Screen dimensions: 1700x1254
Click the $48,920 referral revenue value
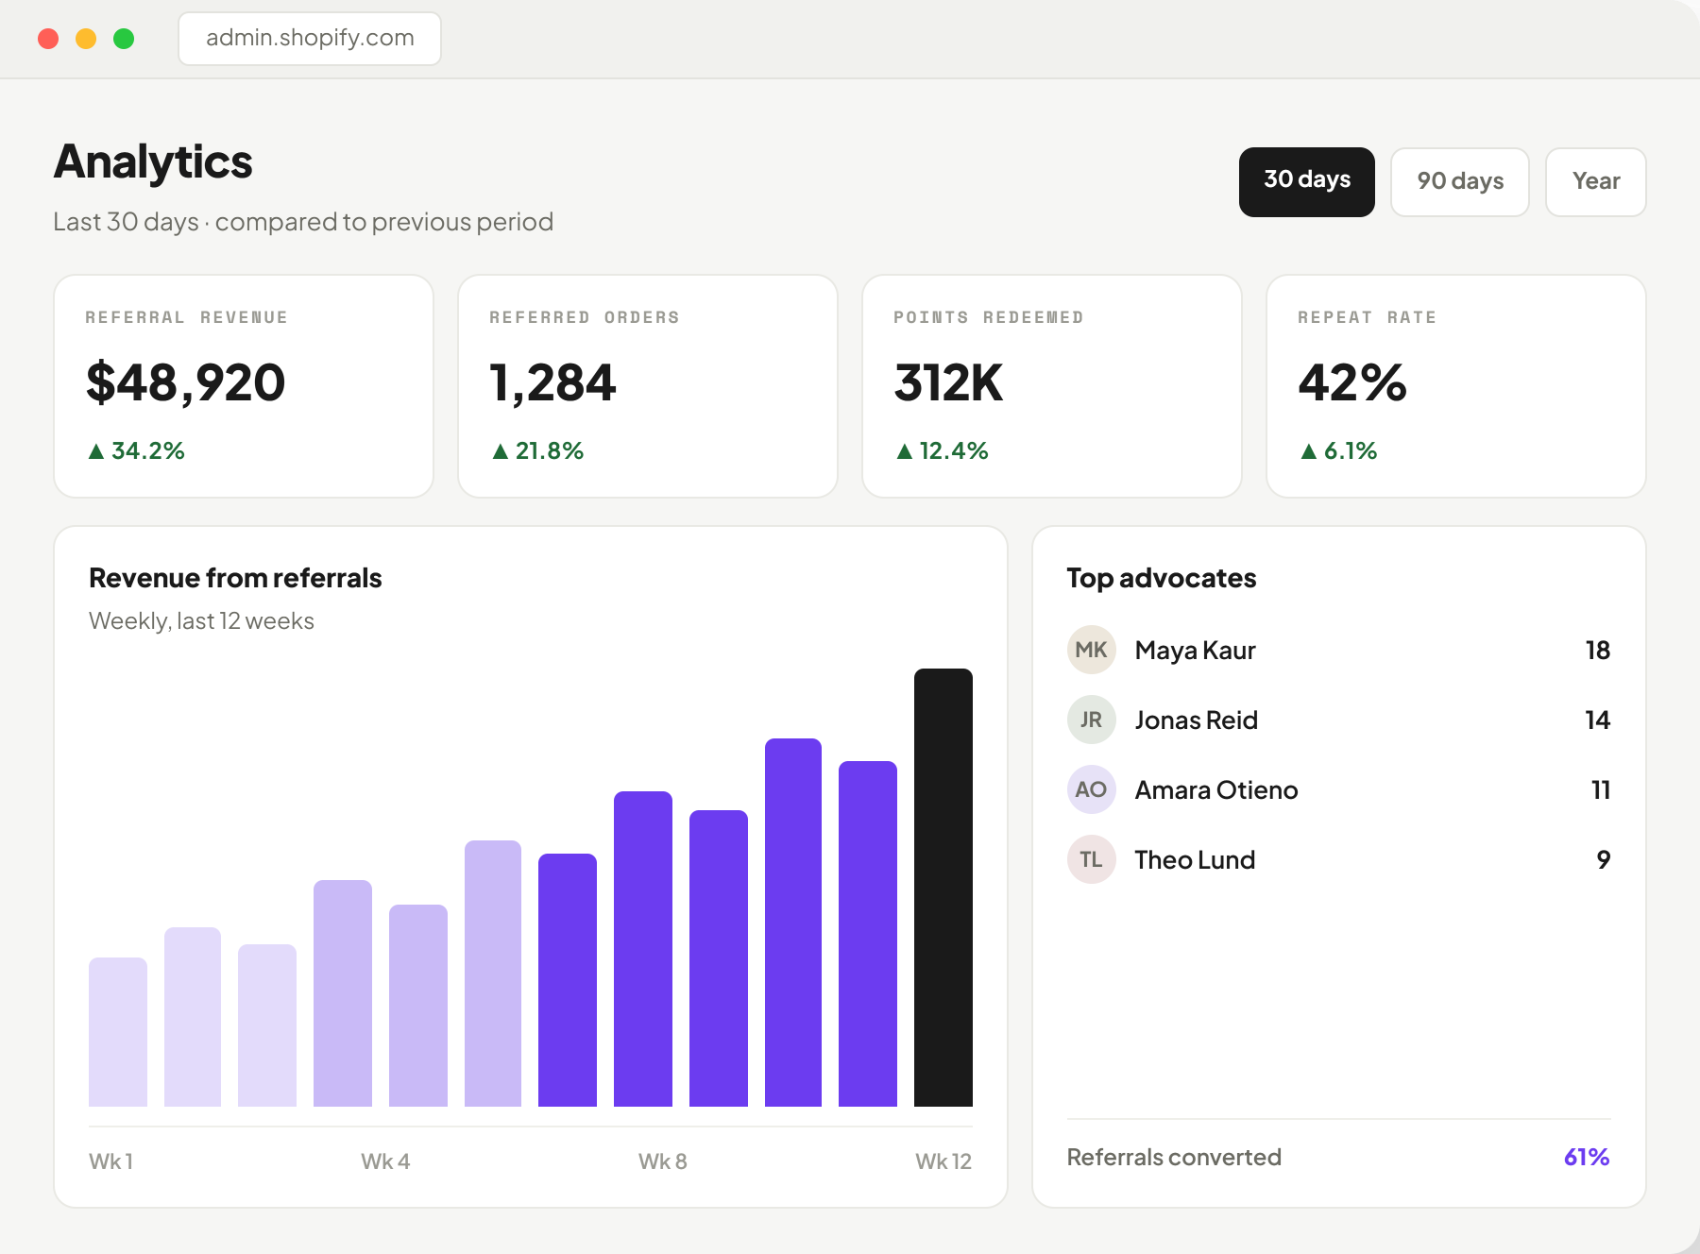[x=186, y=383]
